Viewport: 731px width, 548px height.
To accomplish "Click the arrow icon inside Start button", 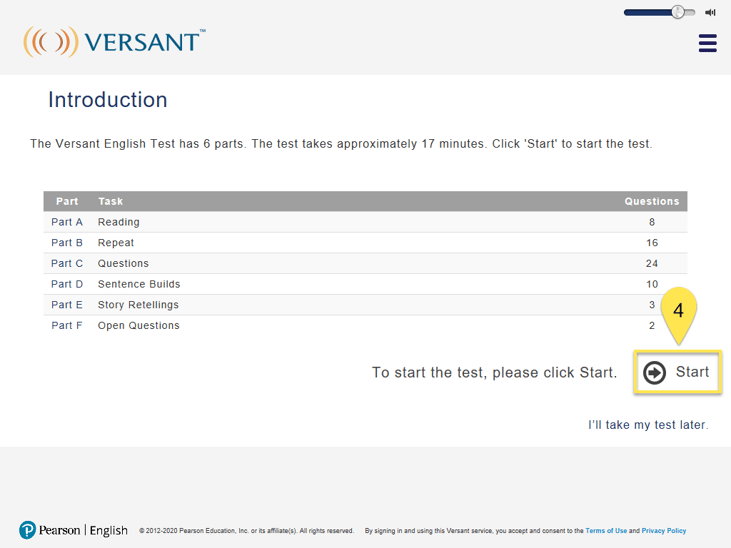I will coord(654,372).
